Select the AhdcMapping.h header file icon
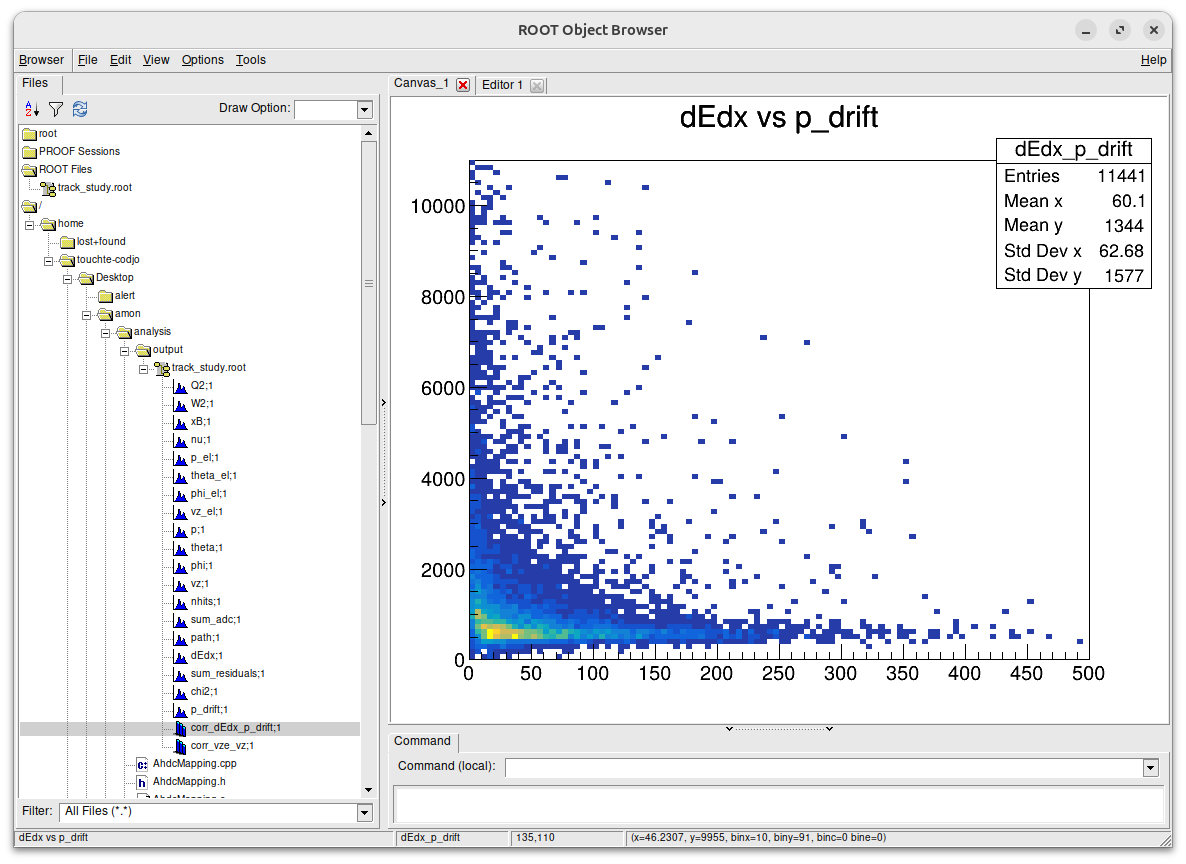This screenshot has width=1186, height=864. coord(142,782)
